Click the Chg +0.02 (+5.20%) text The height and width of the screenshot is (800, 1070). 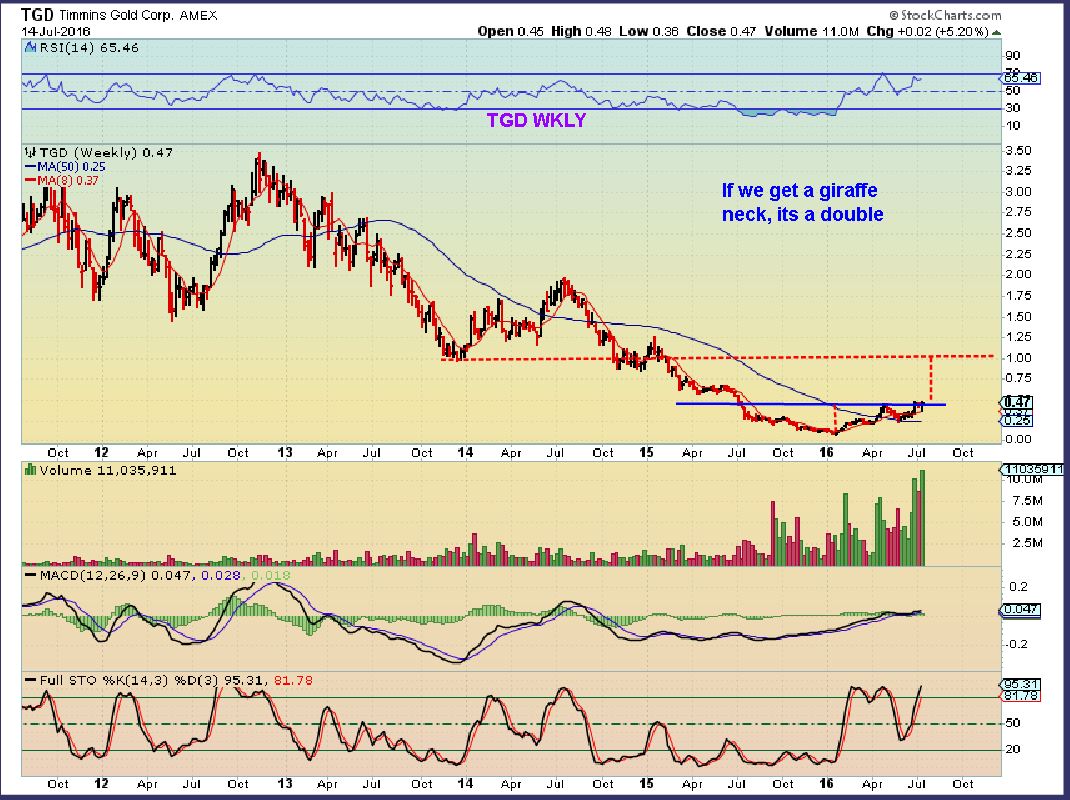point(927,31)
